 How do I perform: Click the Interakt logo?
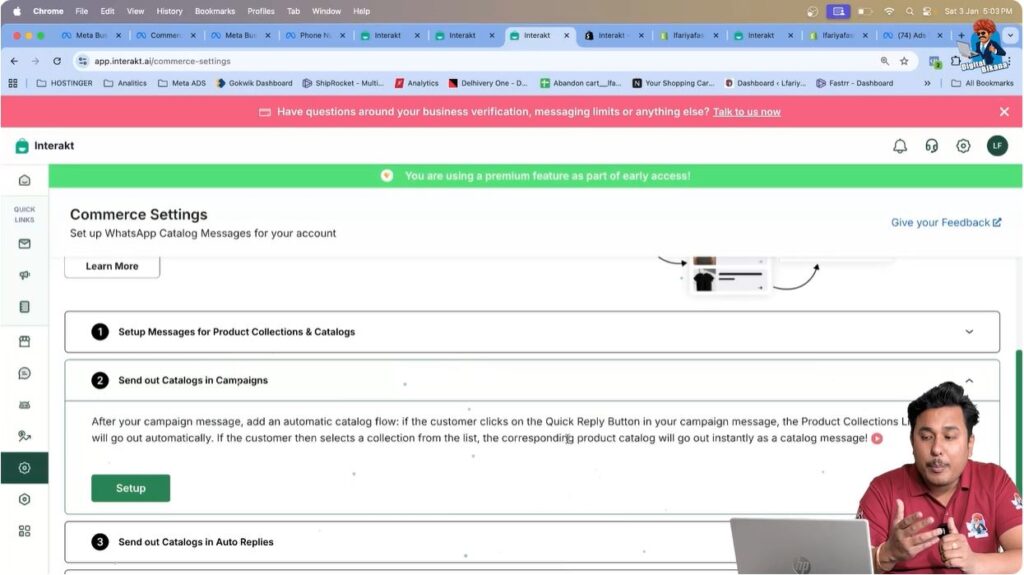click(44, 146)
